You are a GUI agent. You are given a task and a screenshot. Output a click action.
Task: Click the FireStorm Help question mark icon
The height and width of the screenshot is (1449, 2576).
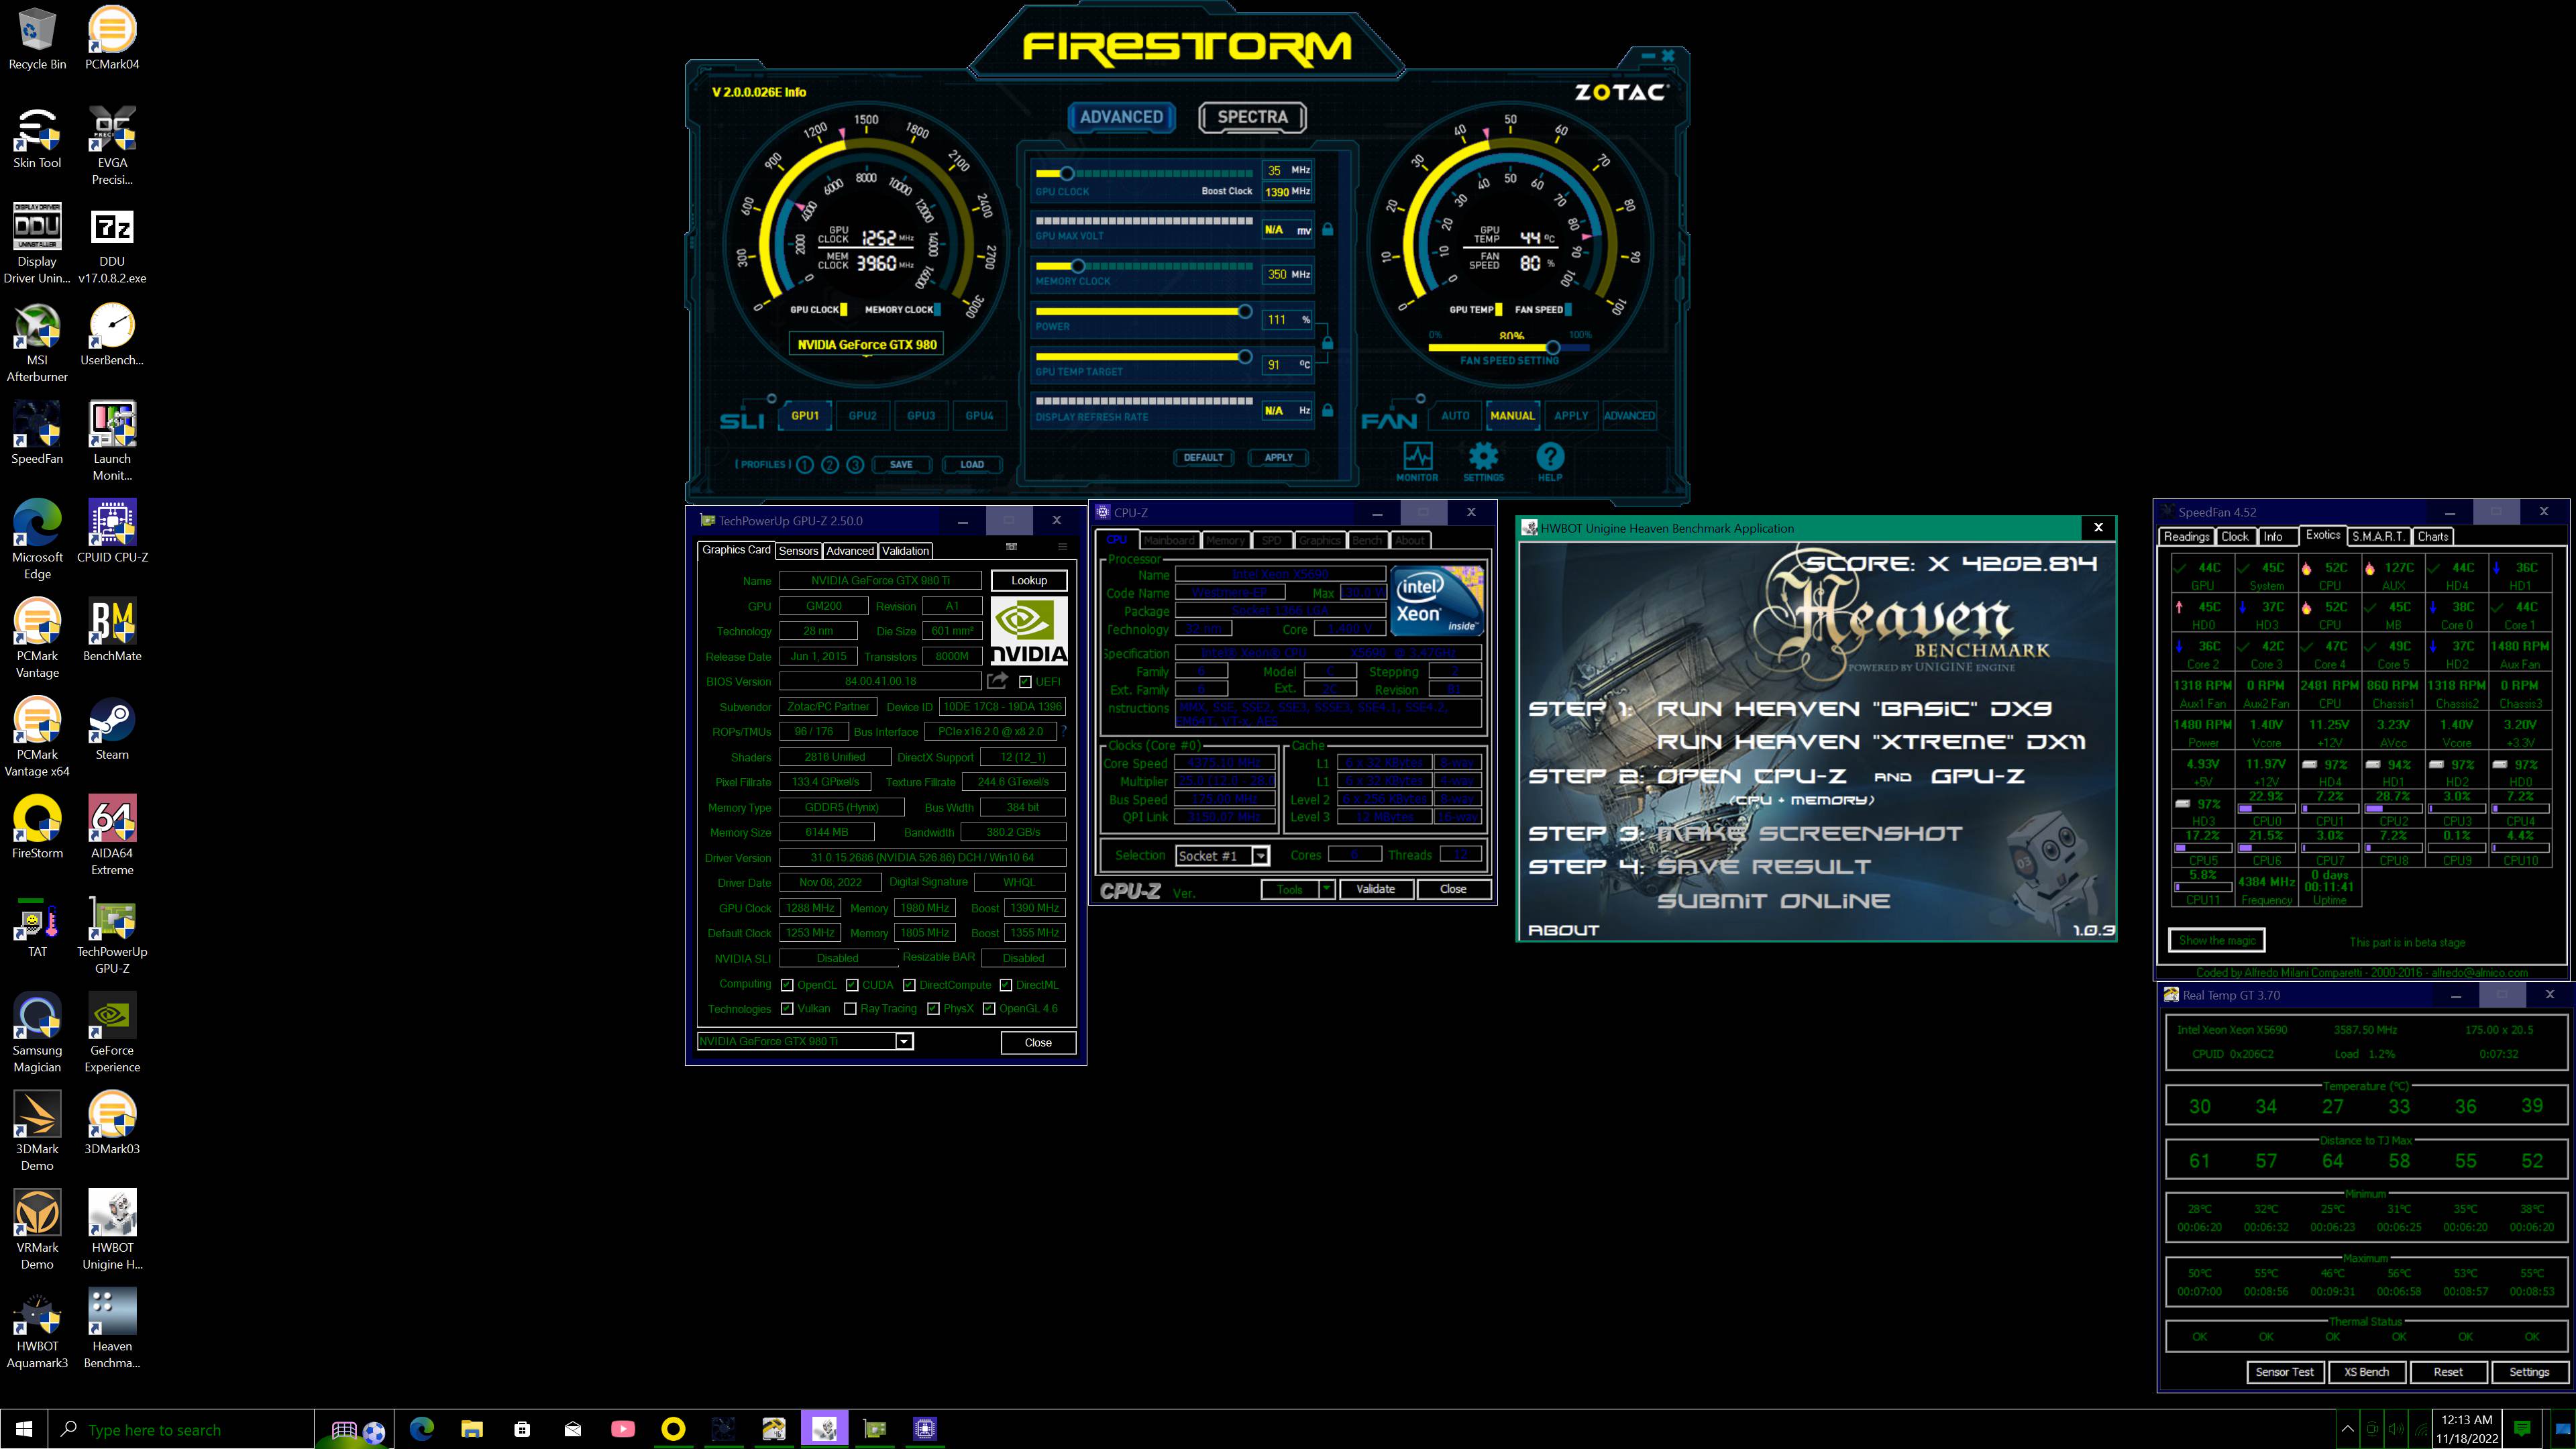tap(1549, 457)
